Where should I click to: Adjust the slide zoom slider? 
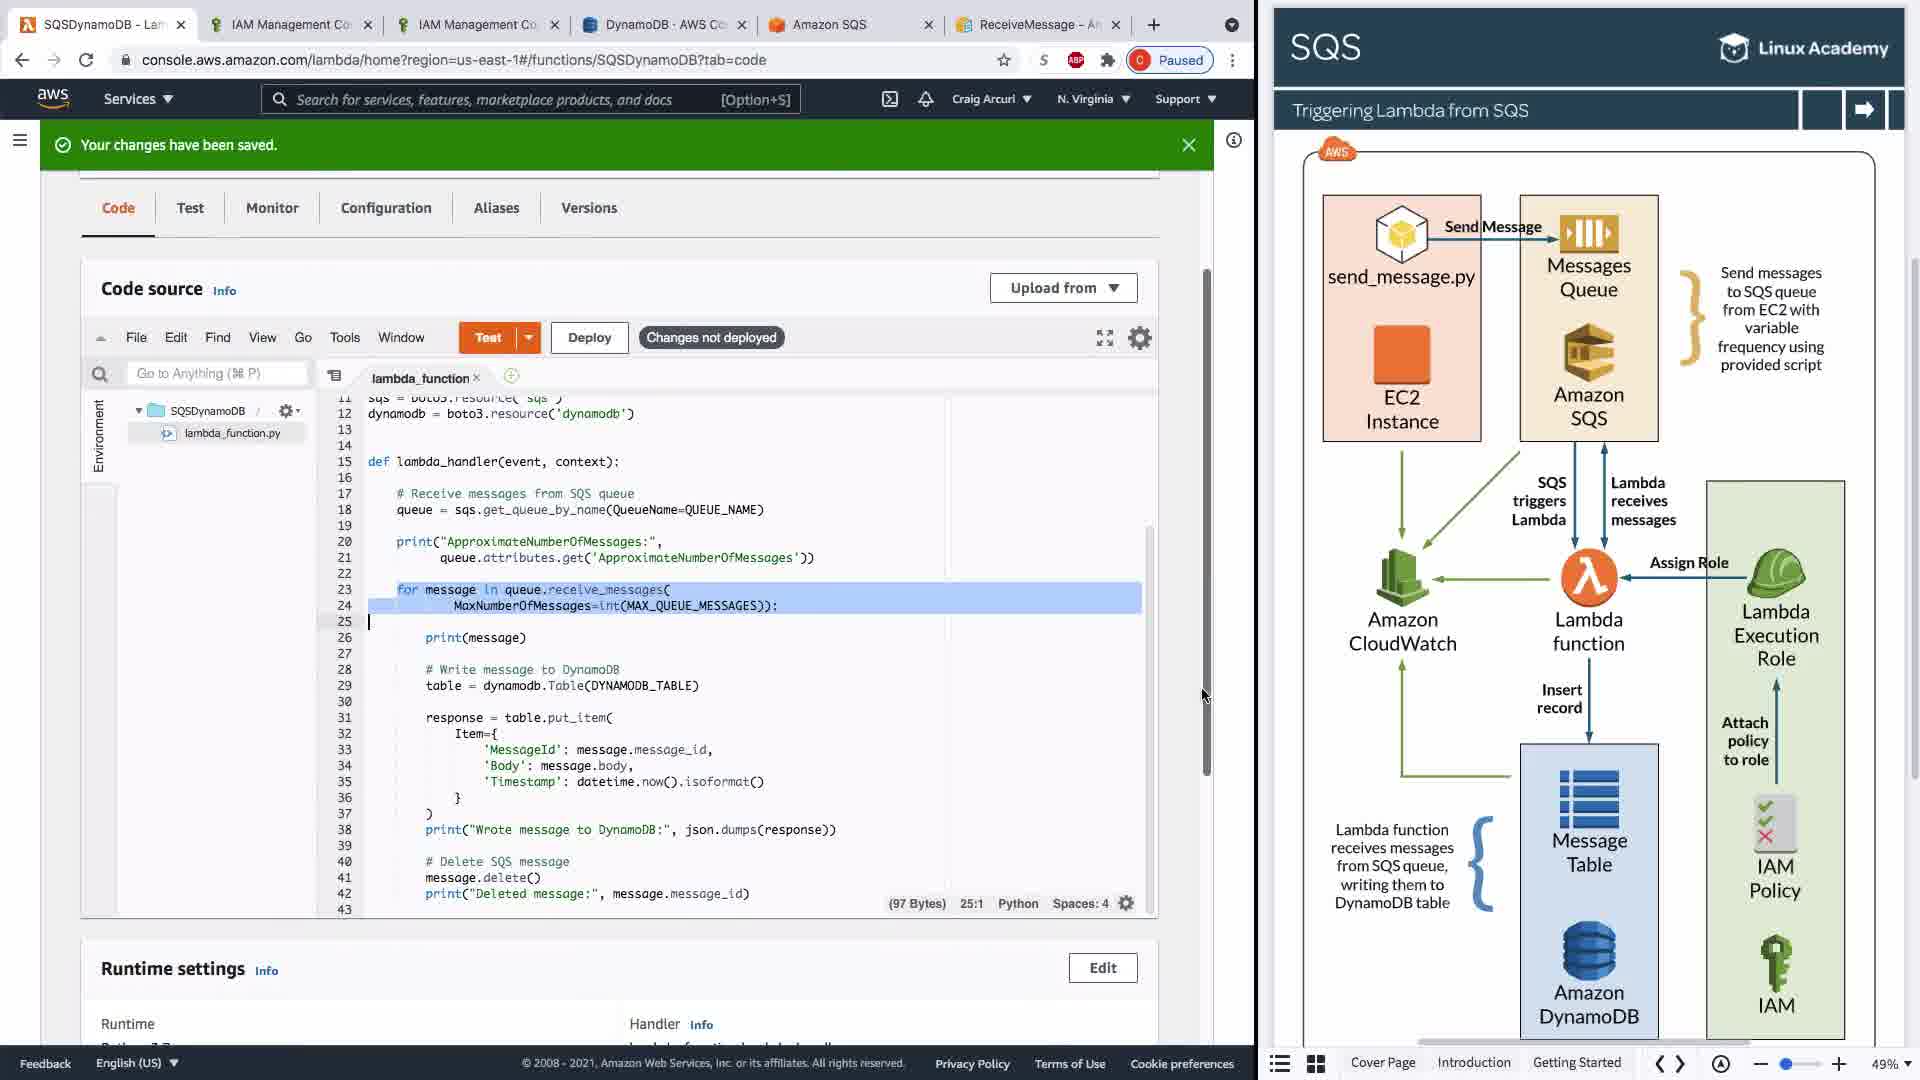click(1786, 1064)
